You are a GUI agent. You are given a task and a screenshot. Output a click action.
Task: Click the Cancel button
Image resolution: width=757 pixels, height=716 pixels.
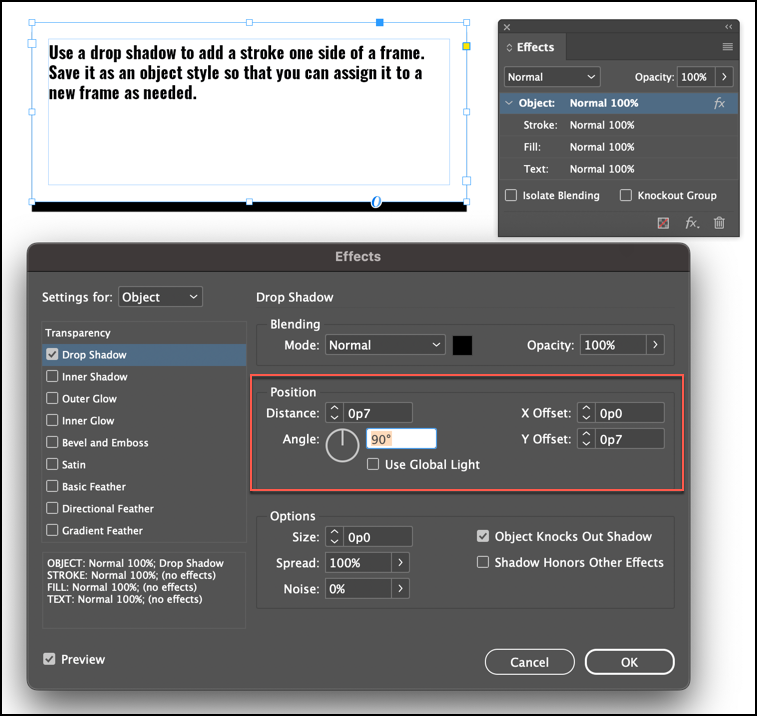(530, 662)
